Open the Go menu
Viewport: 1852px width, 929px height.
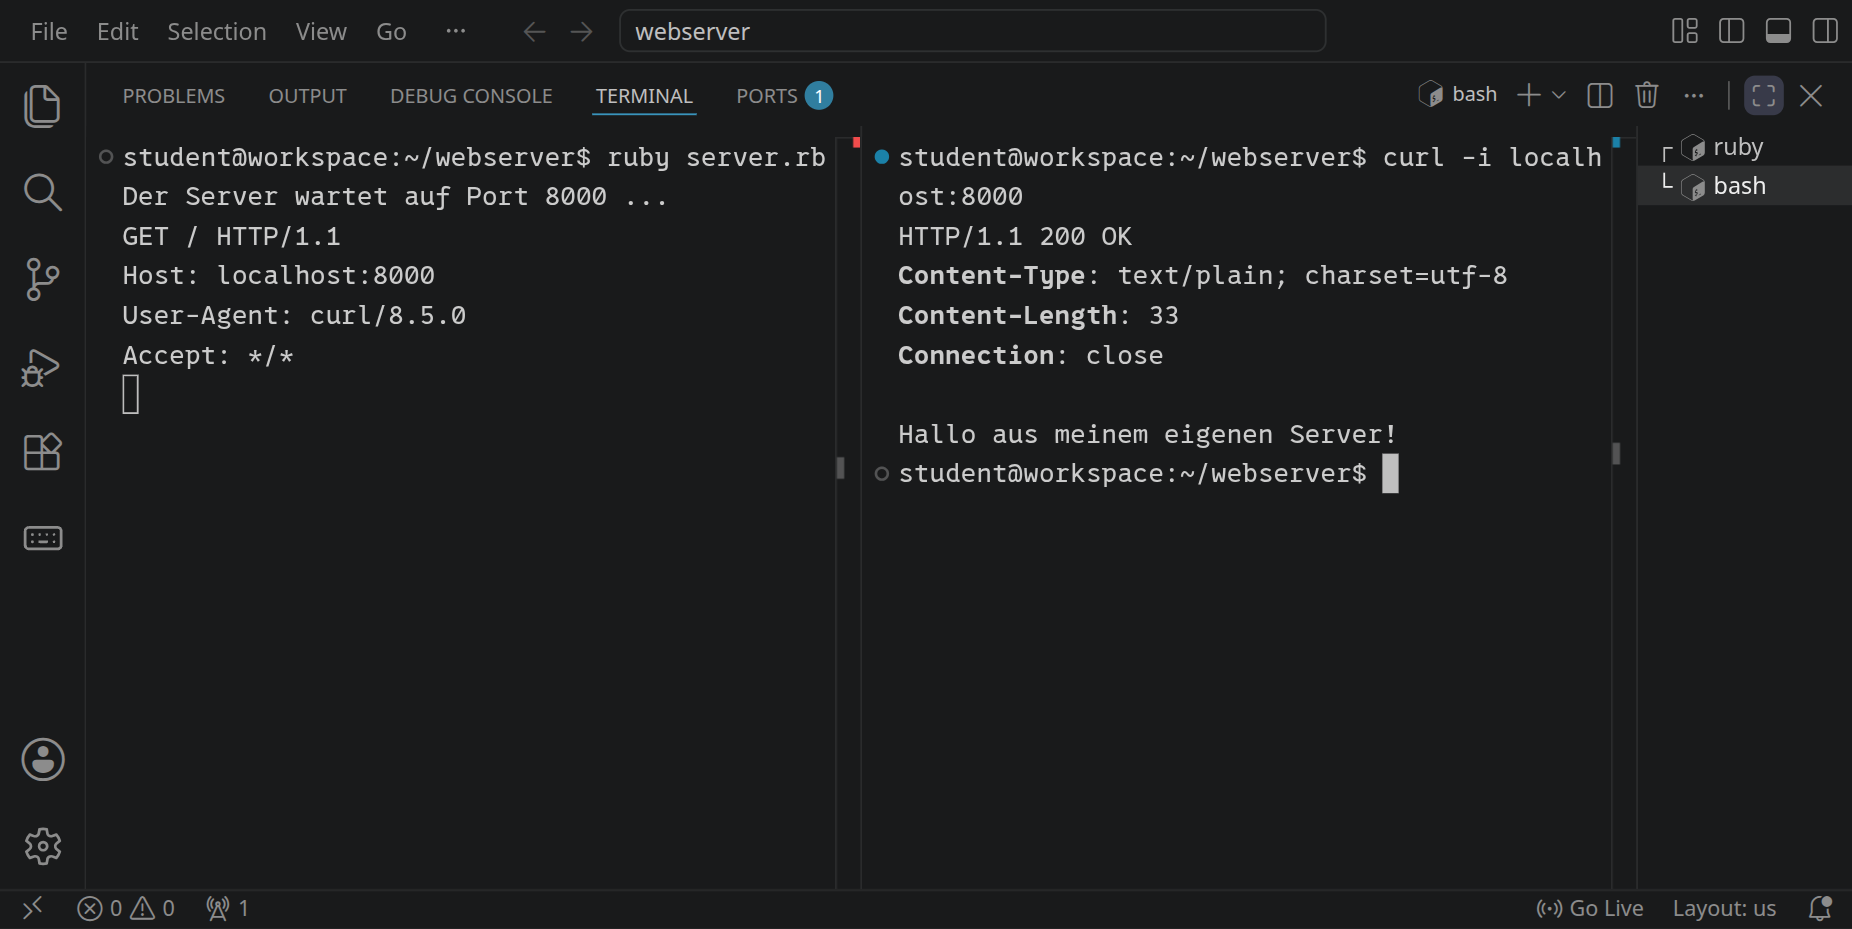click(x=391, y=32)
